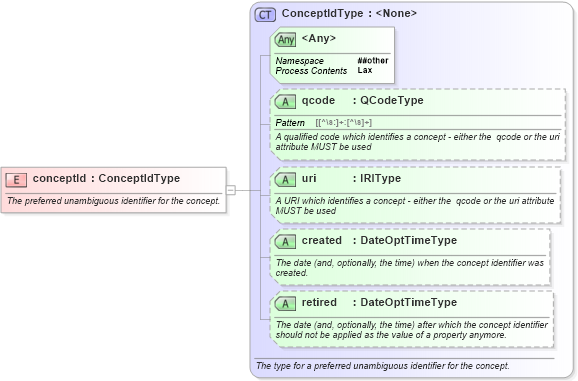Click DateOptTimeType type of created attribute
This screenshot has width=578, height=381.
pyautogui.click(x=408, y=240)
